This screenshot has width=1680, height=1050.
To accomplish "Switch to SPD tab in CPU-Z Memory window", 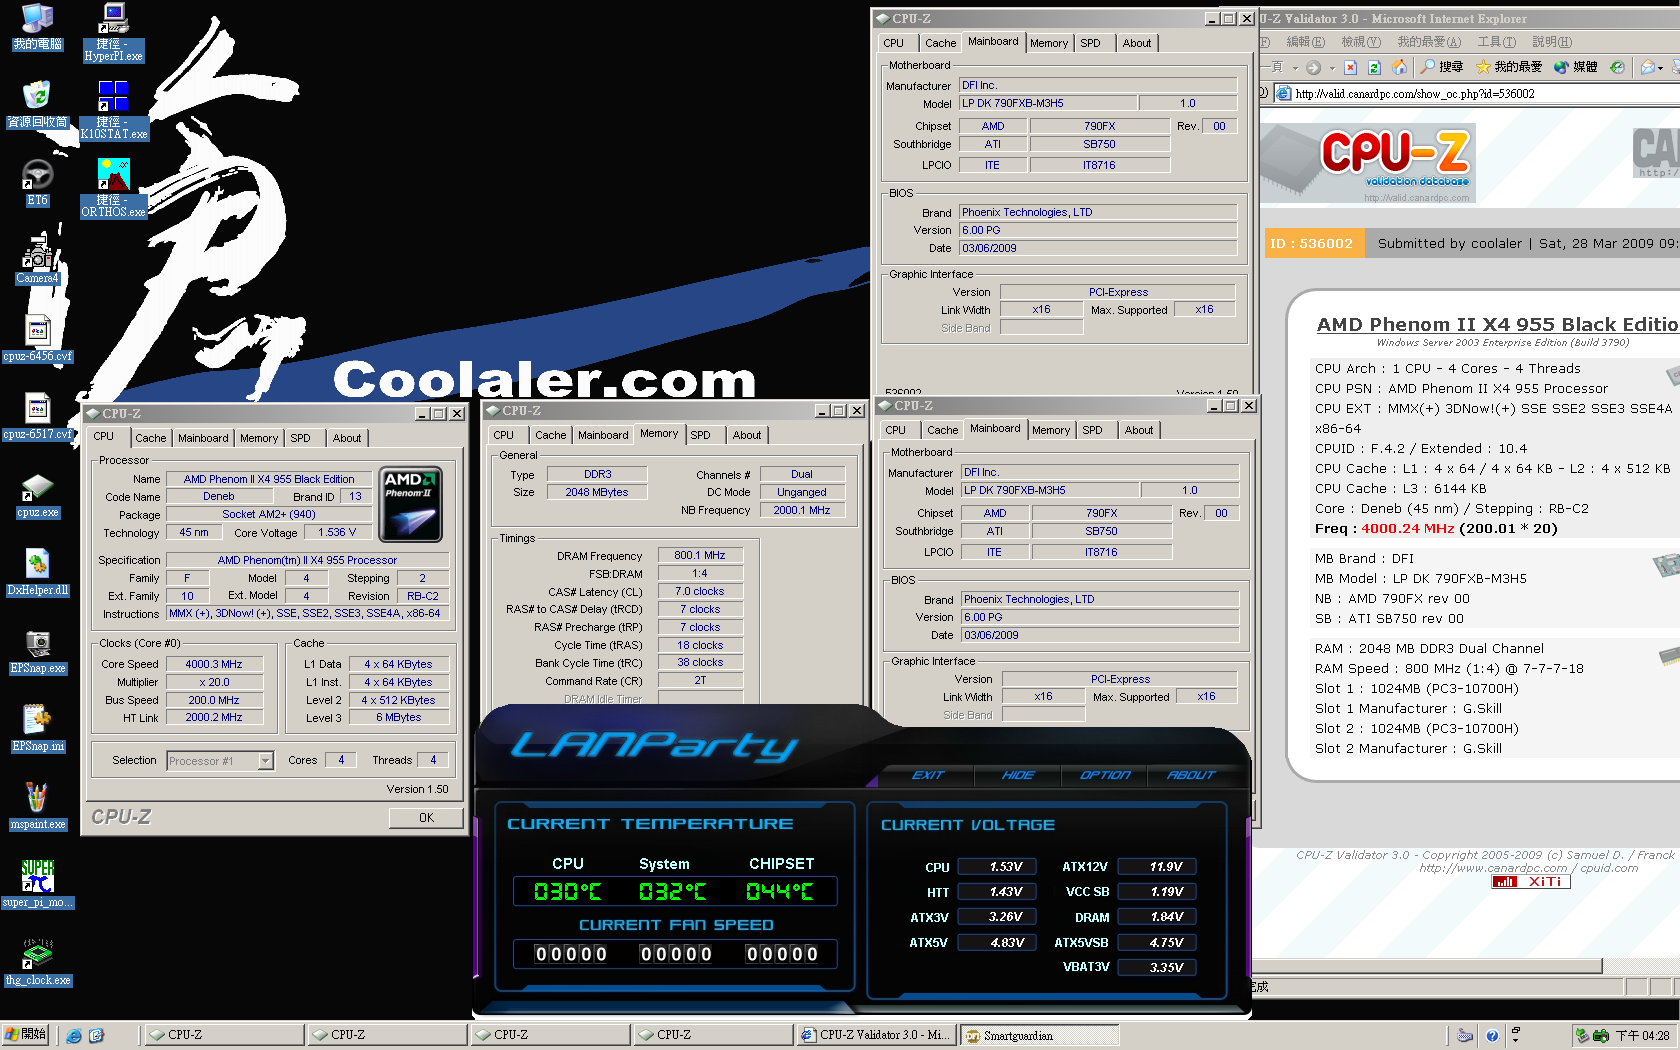I will point(700,435).
